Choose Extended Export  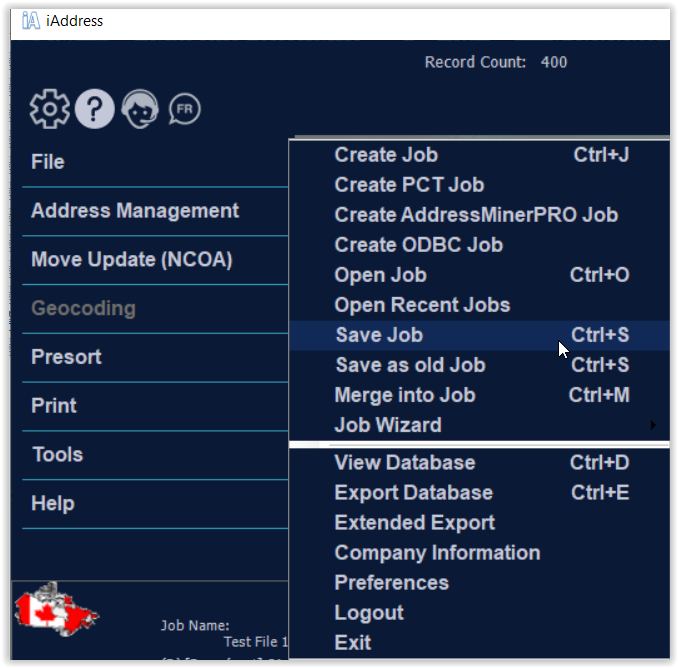[x=479, y=523]
